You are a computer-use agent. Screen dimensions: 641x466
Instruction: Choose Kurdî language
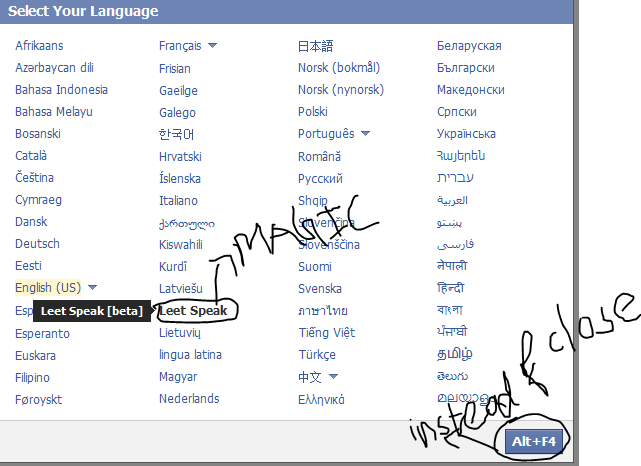point(173,267)
